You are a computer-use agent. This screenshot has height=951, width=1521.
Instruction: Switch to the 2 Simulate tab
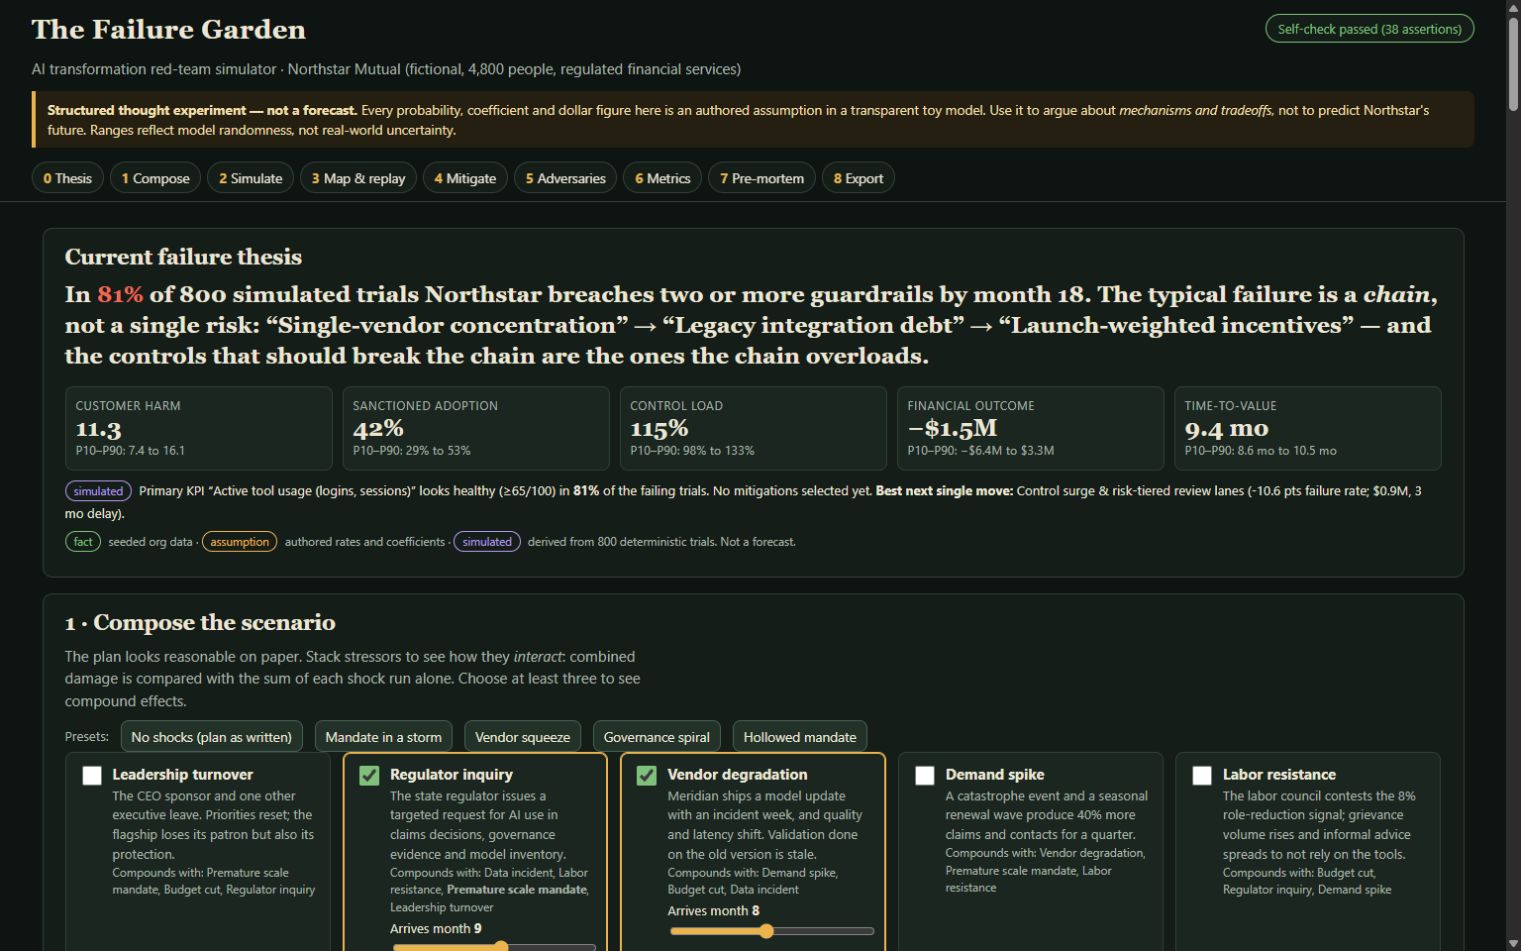point(251,178)
